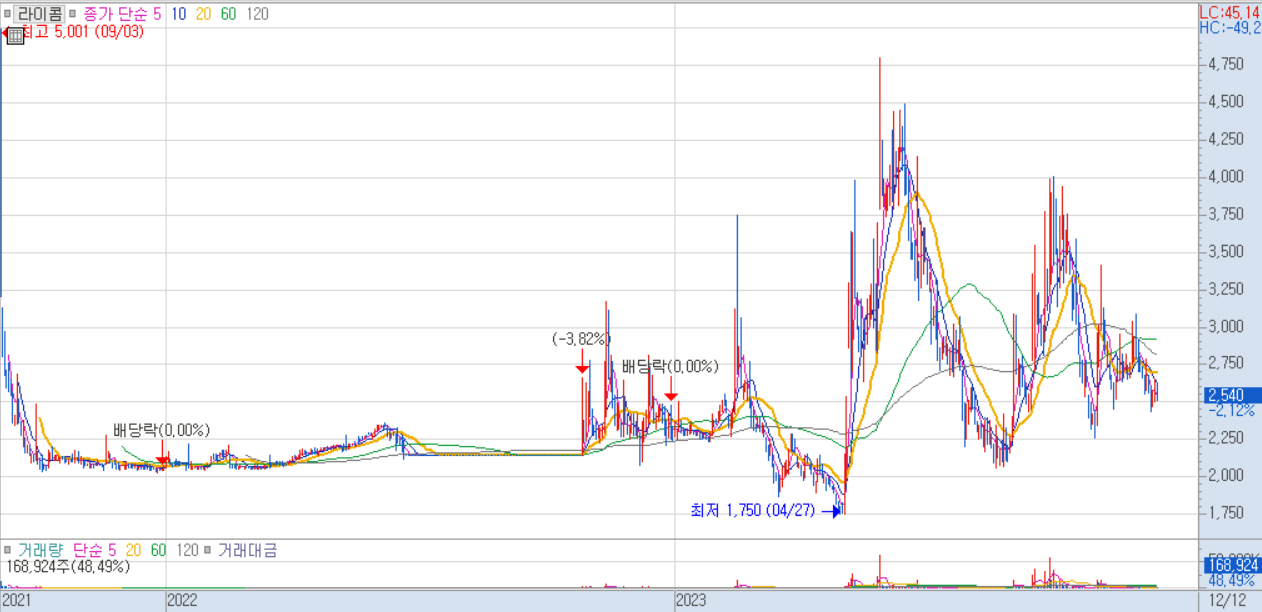Toggle the square marker before 종가 단순
Viewport: 1262px width, 612px height.
(73, 15)
